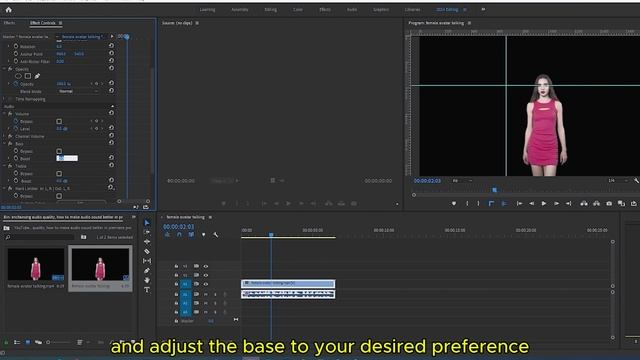Select the Pen tool in tools panel
Viewport: 640px width, 360px height.
tap(147, 271)
